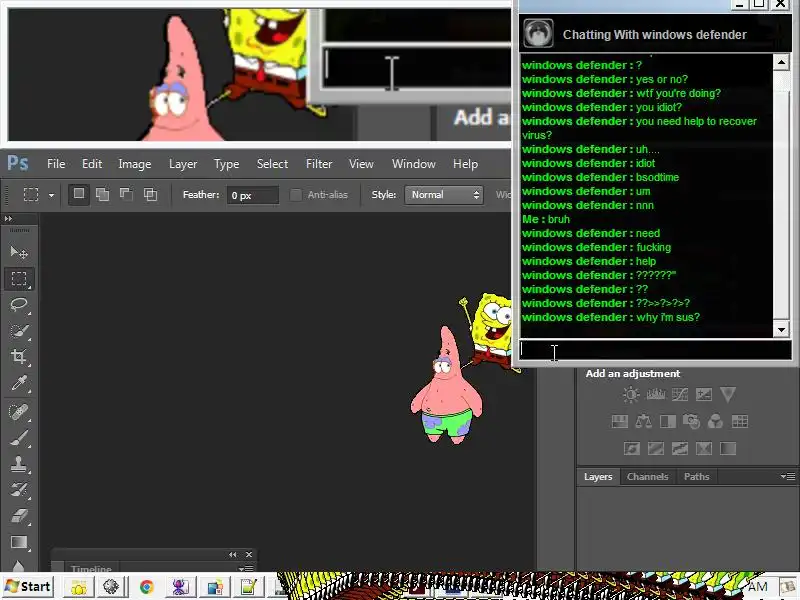The image size is (800, 600).
Task: Add a Color Balance adjustment
Action: click(x=643, y=421)
